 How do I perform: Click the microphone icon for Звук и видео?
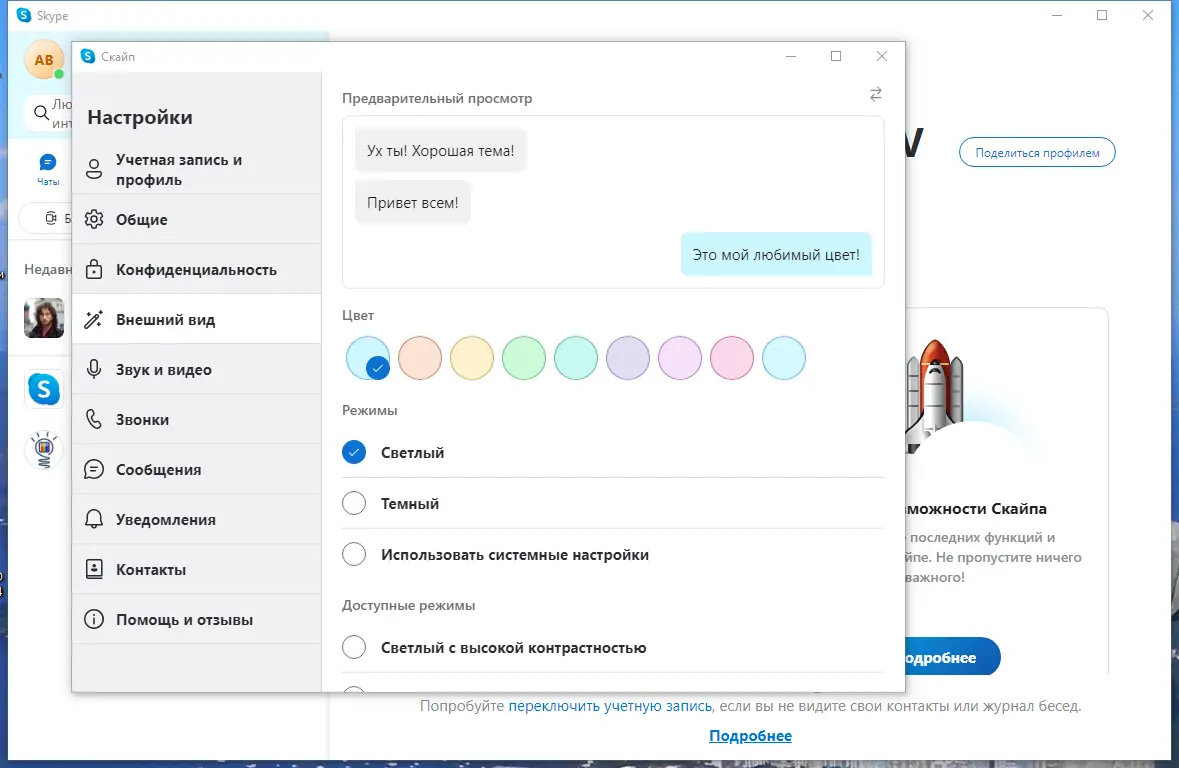coord(94,369)
